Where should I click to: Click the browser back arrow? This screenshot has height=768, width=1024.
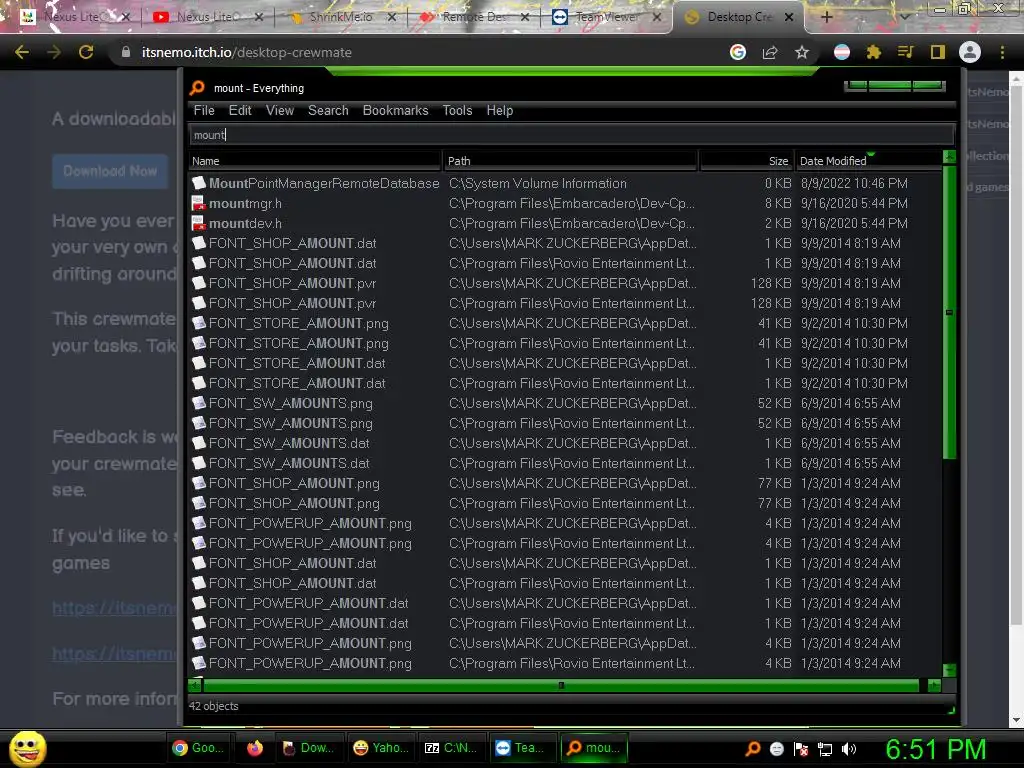pos(22,52)
